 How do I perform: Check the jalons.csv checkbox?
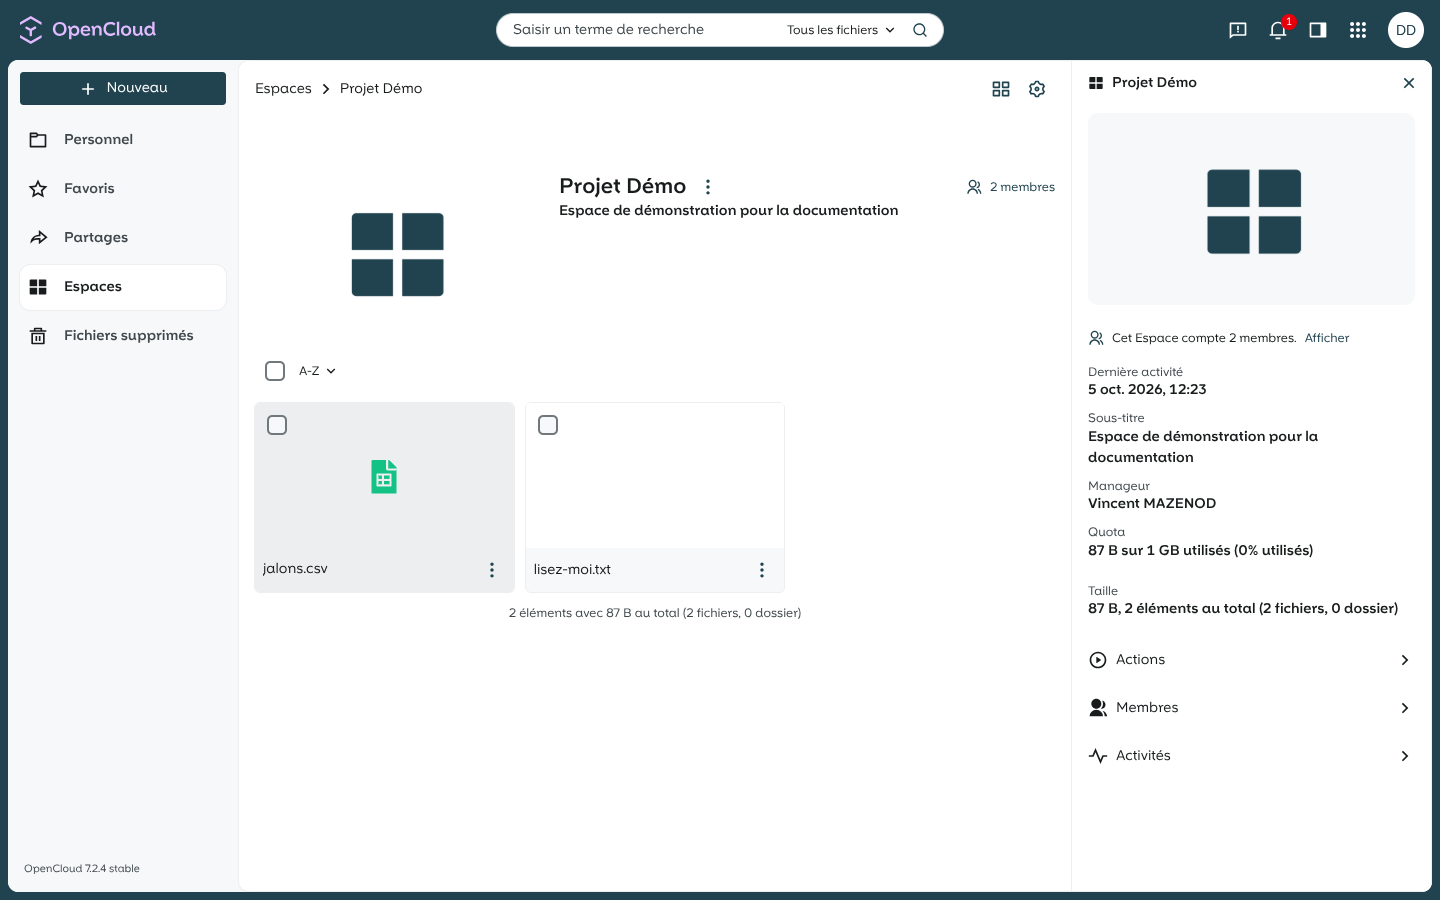pos(277,425)
